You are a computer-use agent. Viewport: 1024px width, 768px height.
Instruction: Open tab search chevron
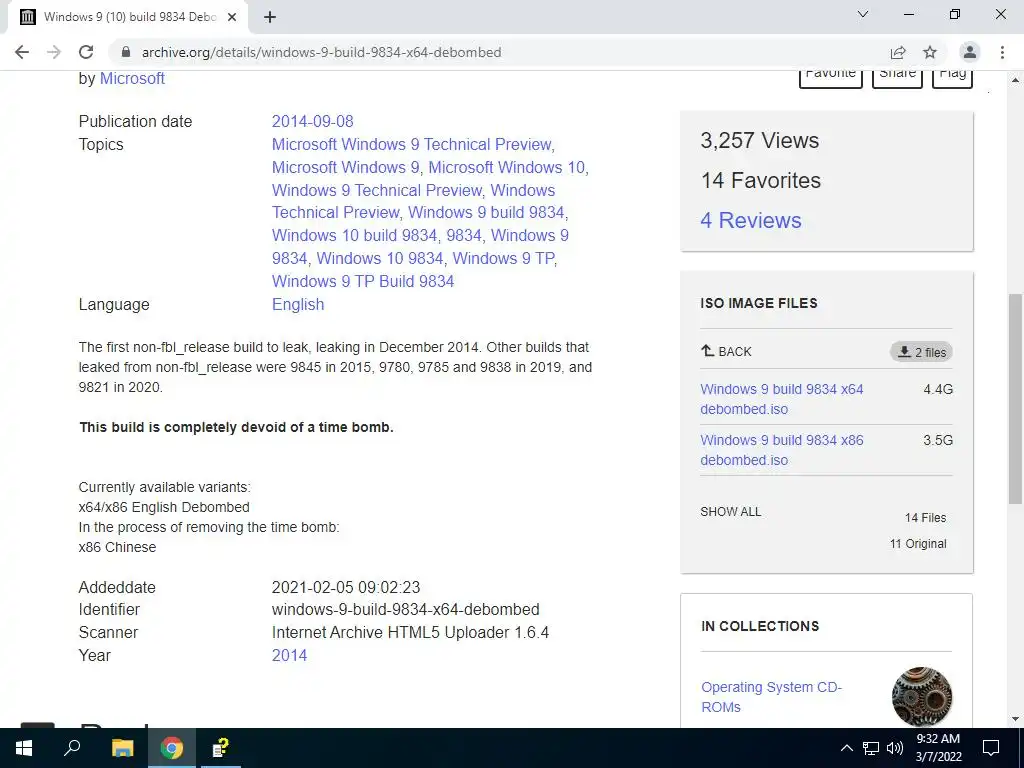863,14
